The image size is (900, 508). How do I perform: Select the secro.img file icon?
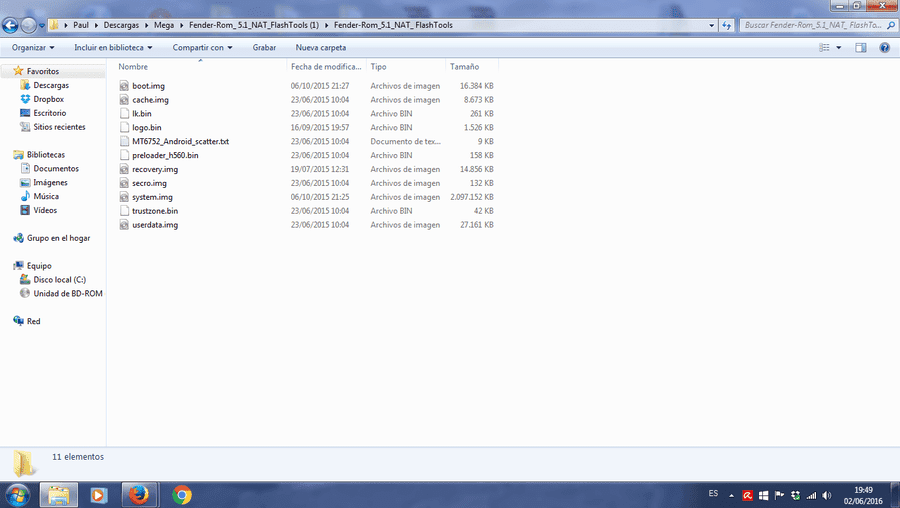(x=125, y=183)
